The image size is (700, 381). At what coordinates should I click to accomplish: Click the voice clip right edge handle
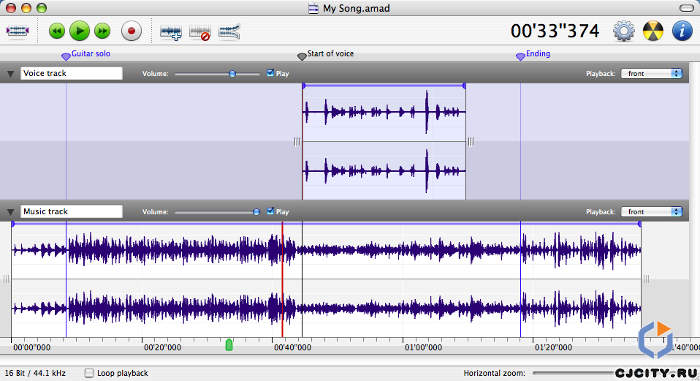(470, 142)
